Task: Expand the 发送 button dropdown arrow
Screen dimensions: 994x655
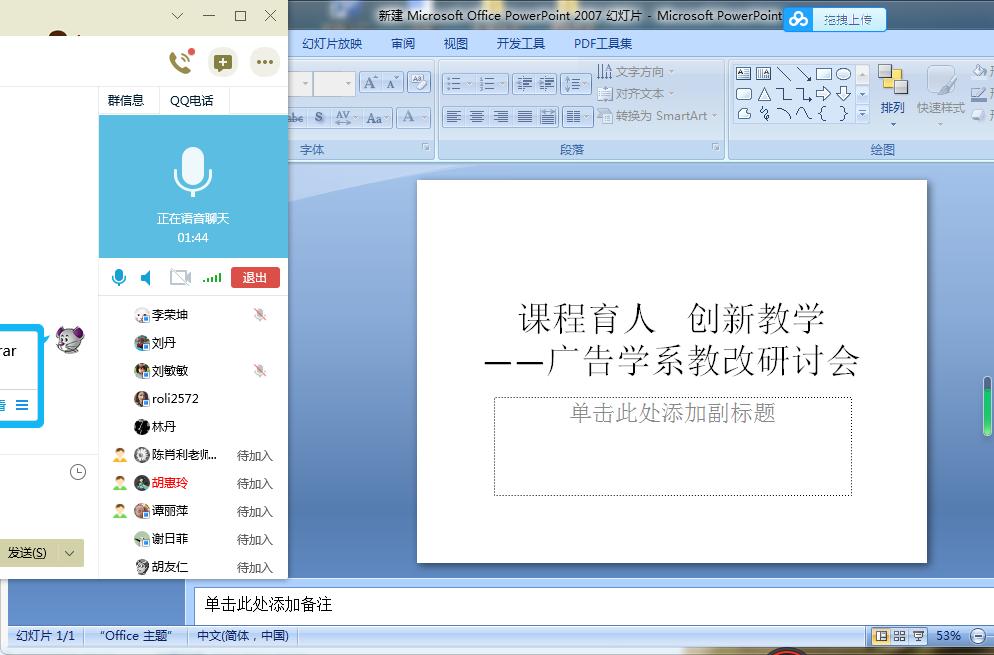Action: coord(69,553)
